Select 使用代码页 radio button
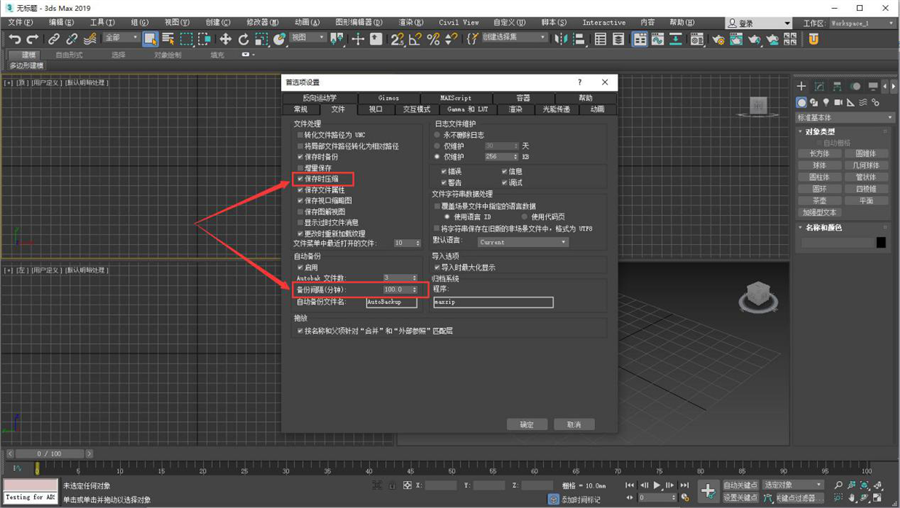900x508 pixels. click(525, 216)
